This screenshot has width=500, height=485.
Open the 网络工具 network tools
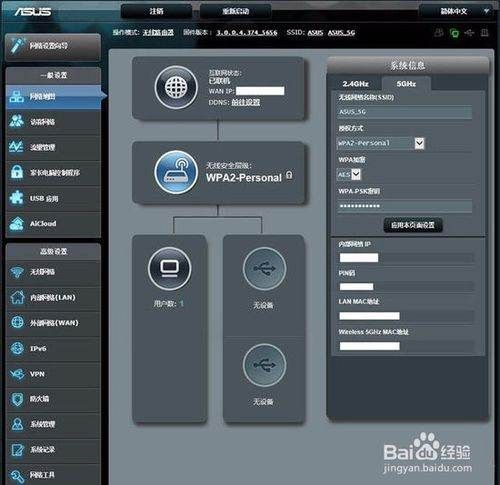click(53, 474)
